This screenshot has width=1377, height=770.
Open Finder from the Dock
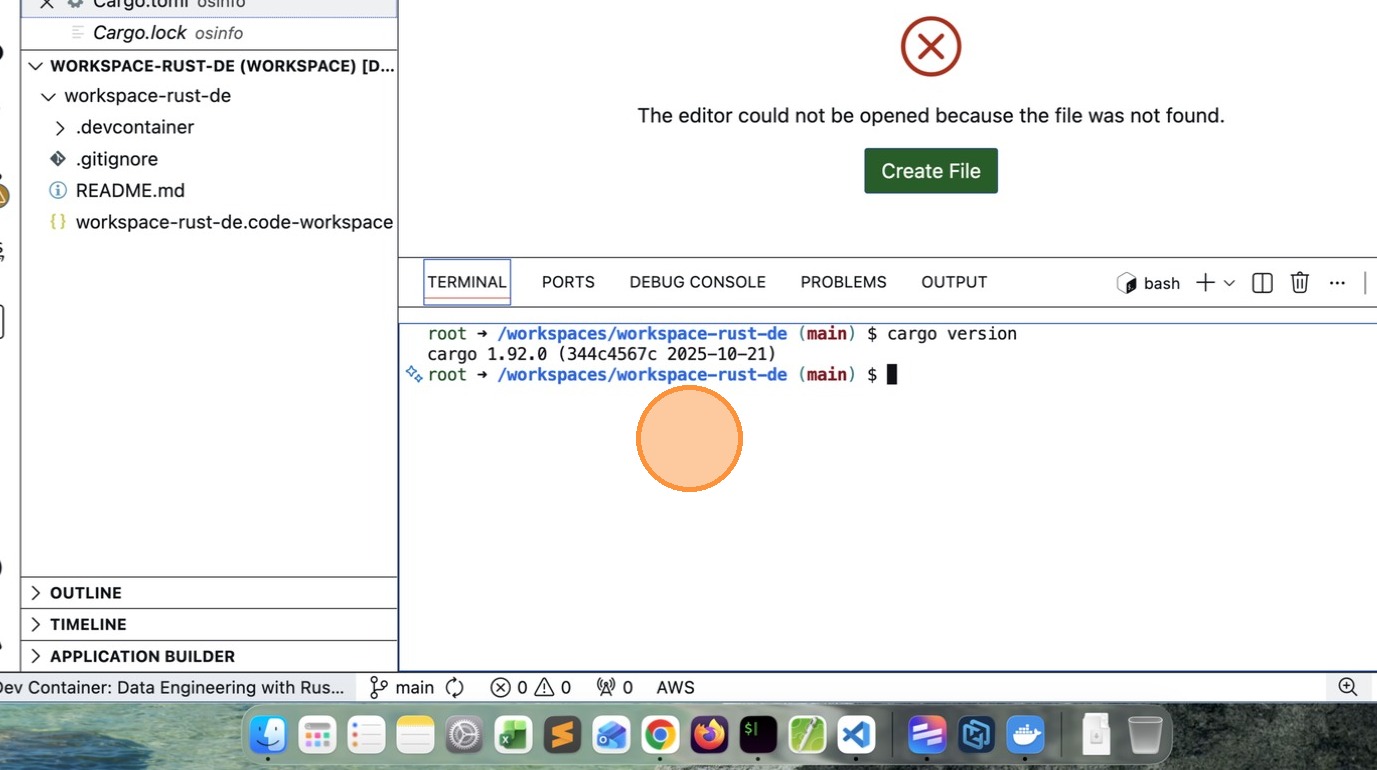(x=269, y=736)
